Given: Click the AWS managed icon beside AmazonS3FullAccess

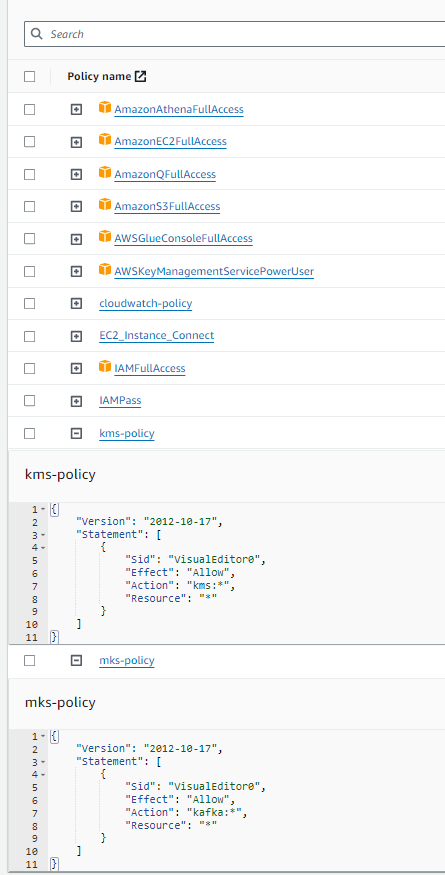Looking at the screenshot, I should pos(104,205).
